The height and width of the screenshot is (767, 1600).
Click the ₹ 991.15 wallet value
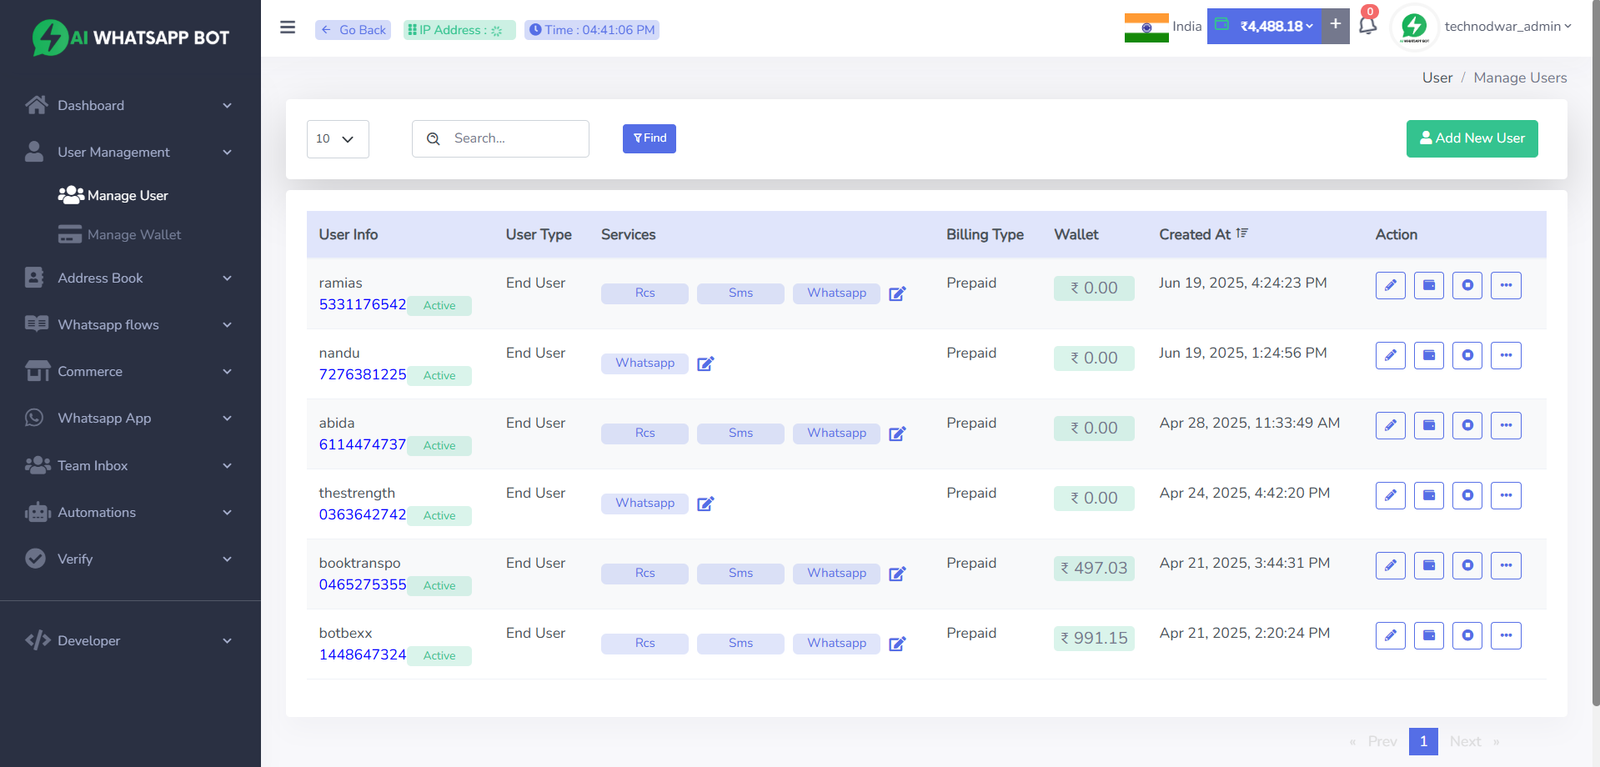1094,638
